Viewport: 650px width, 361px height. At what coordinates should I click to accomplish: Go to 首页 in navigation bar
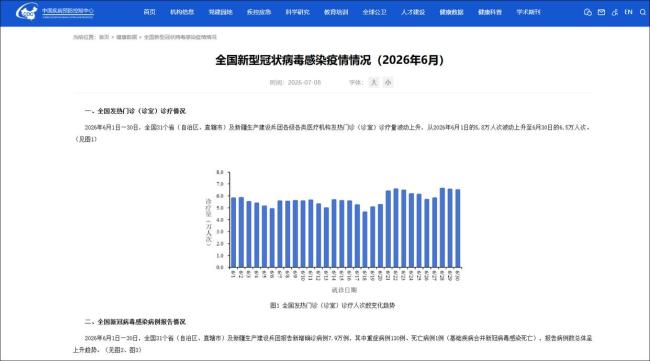coord(149,12)
